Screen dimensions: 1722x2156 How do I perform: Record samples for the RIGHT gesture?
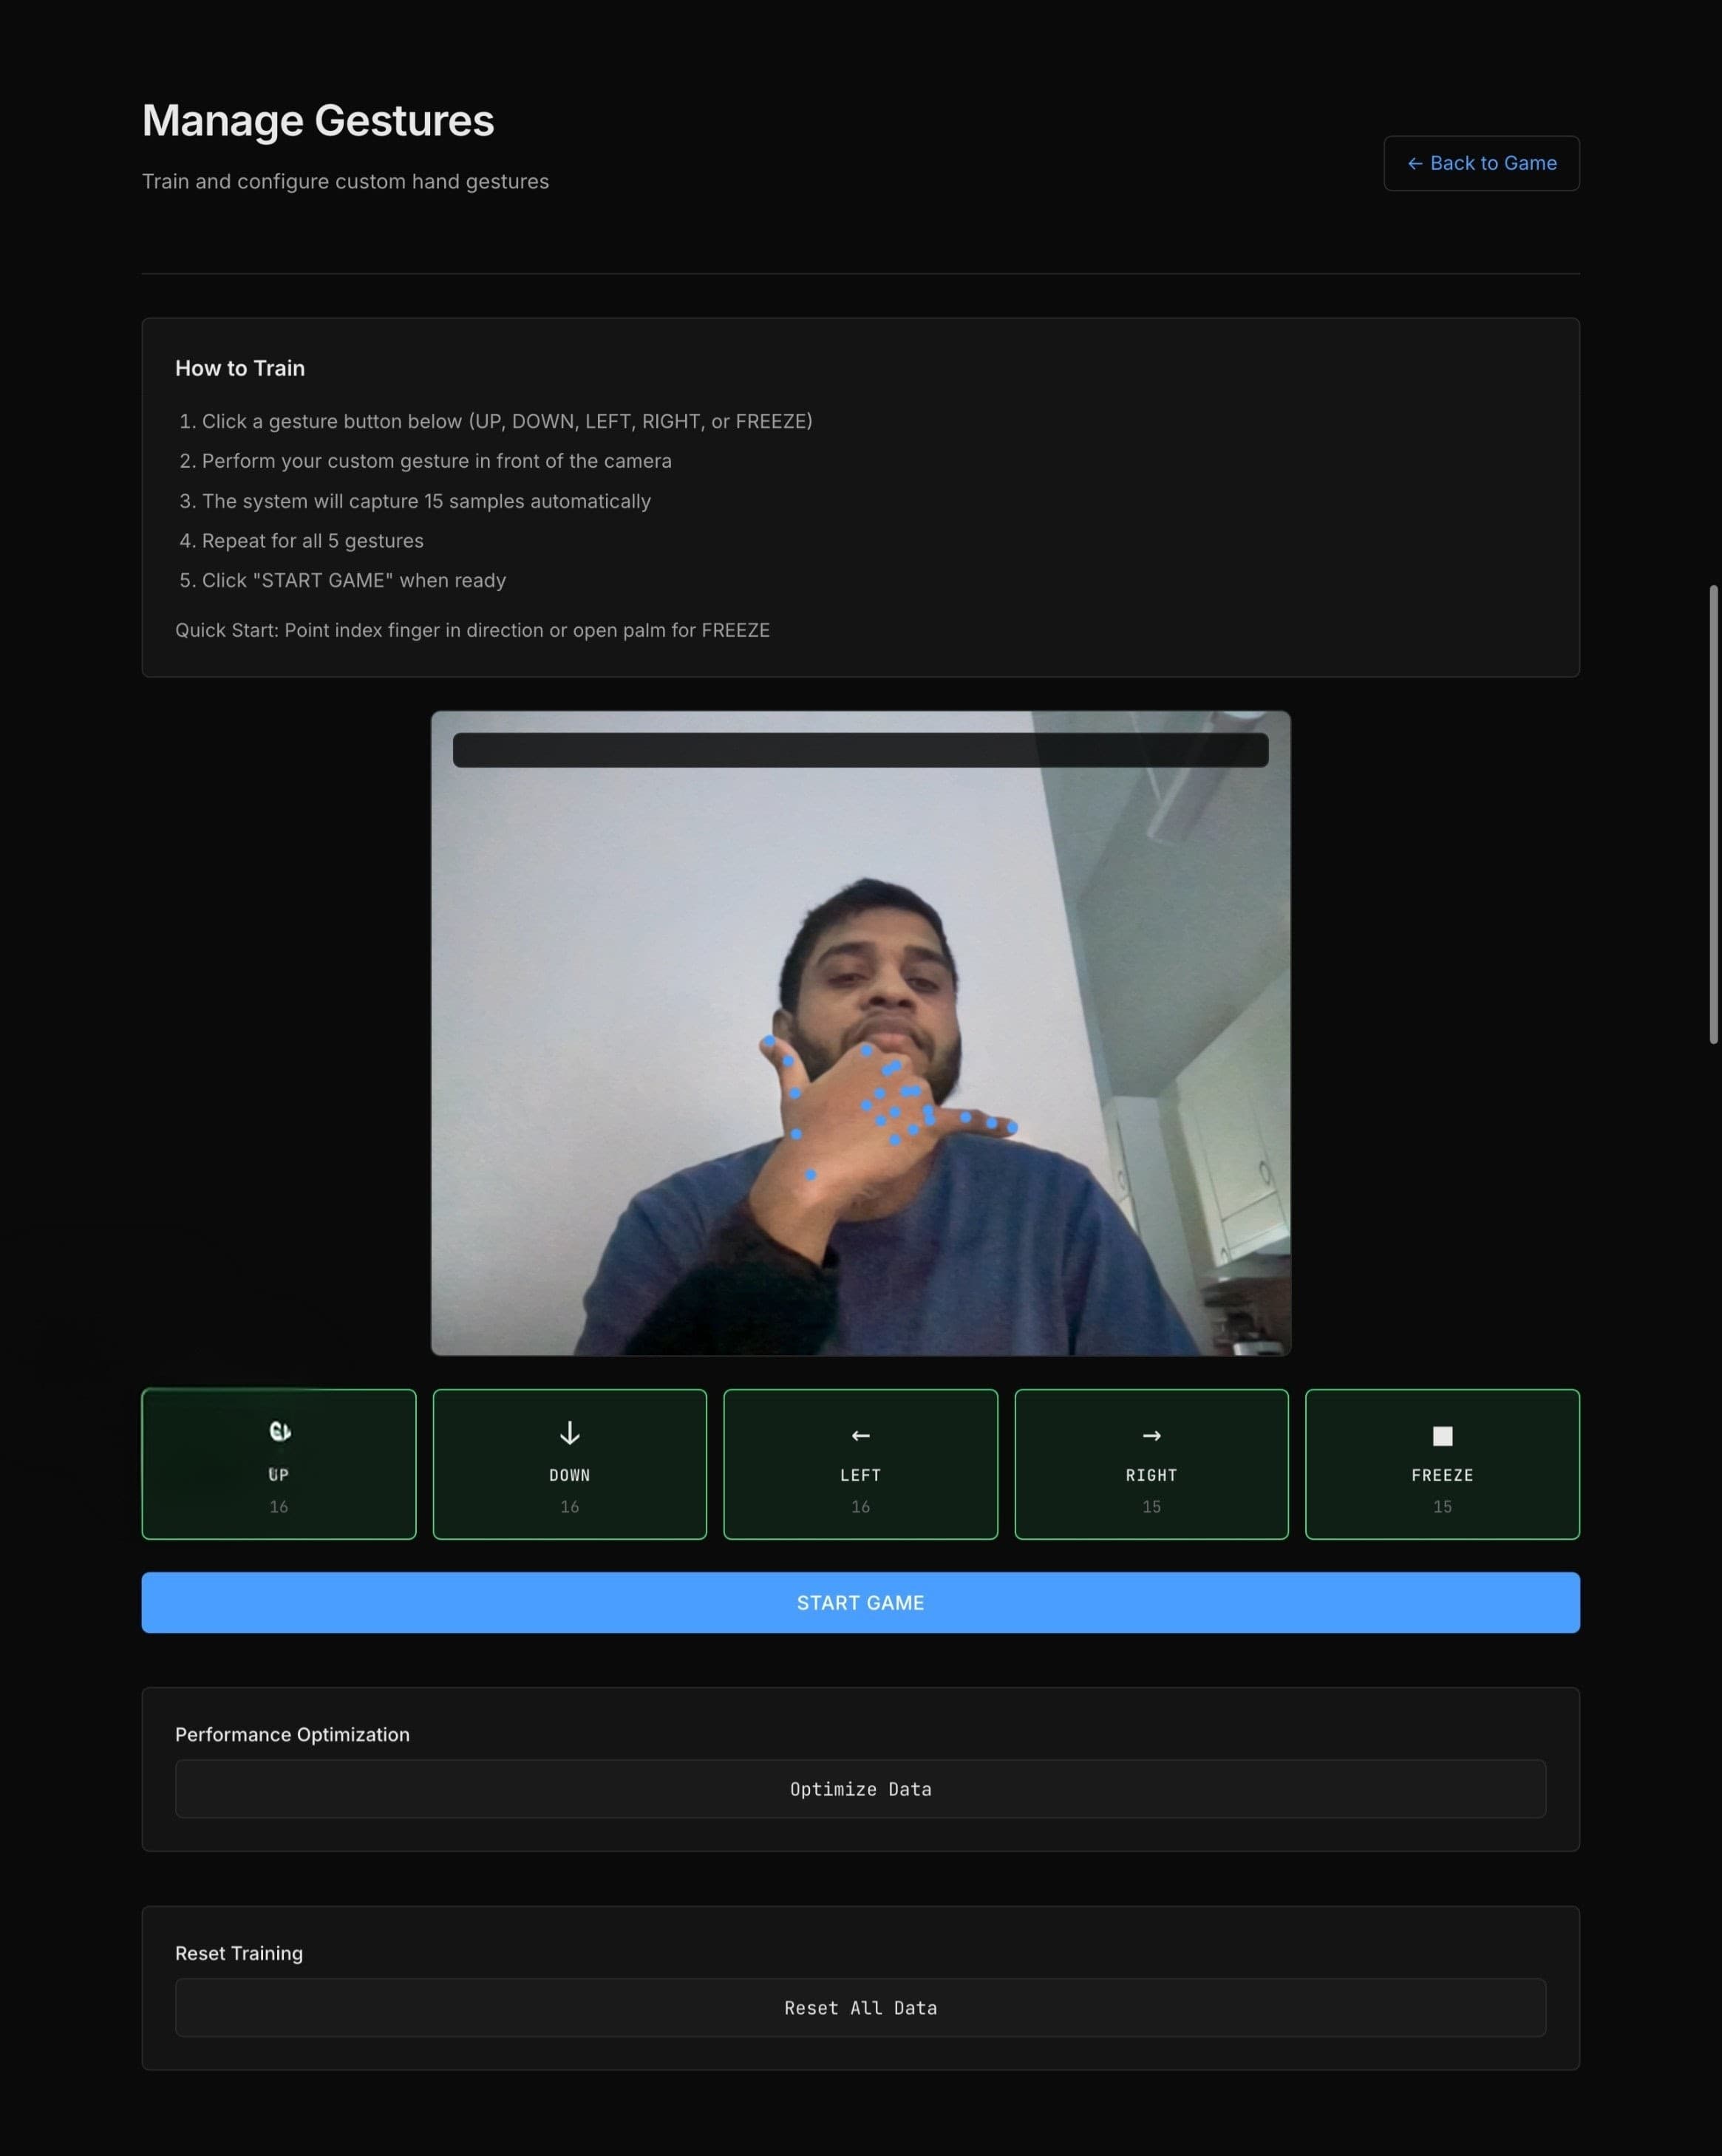(1151, 1464)
